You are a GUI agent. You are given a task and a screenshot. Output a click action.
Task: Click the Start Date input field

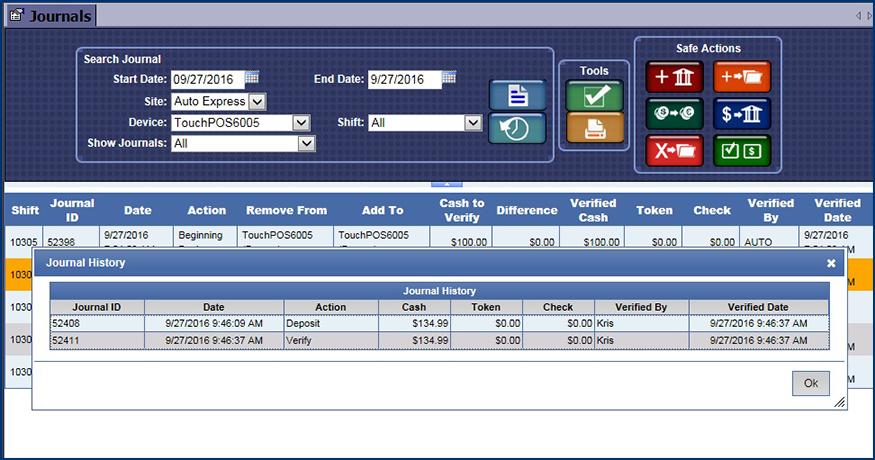pyautogui.click(x=206, y=79)
